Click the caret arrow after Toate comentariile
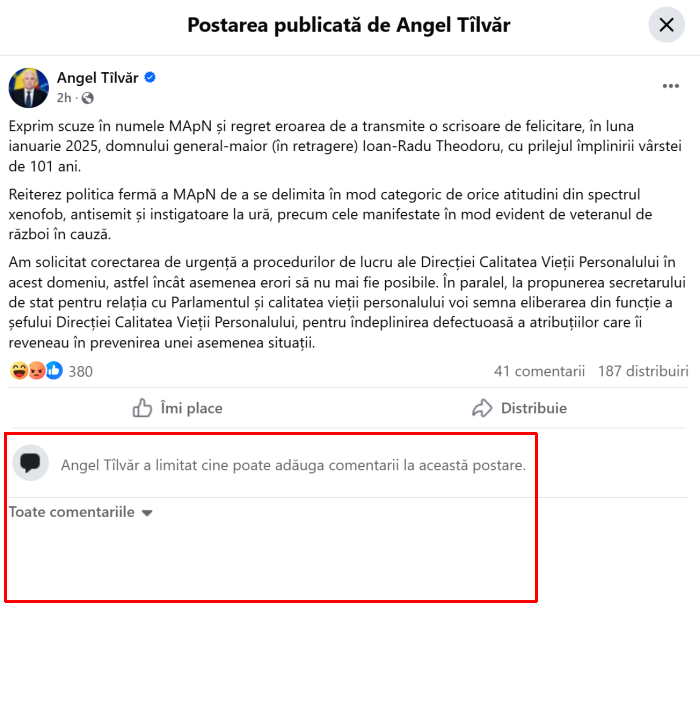Image resolution: width=700 pixels, height=720 pixels. click(x=147, y=513)
